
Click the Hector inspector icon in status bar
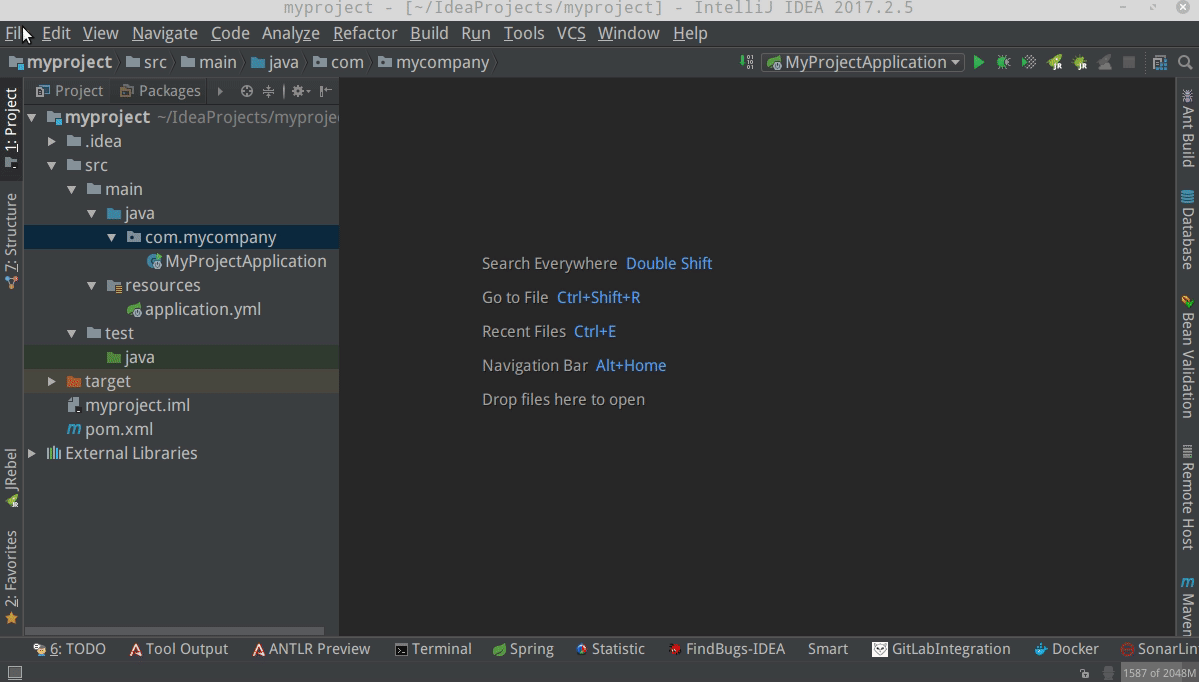(1108, 674)
